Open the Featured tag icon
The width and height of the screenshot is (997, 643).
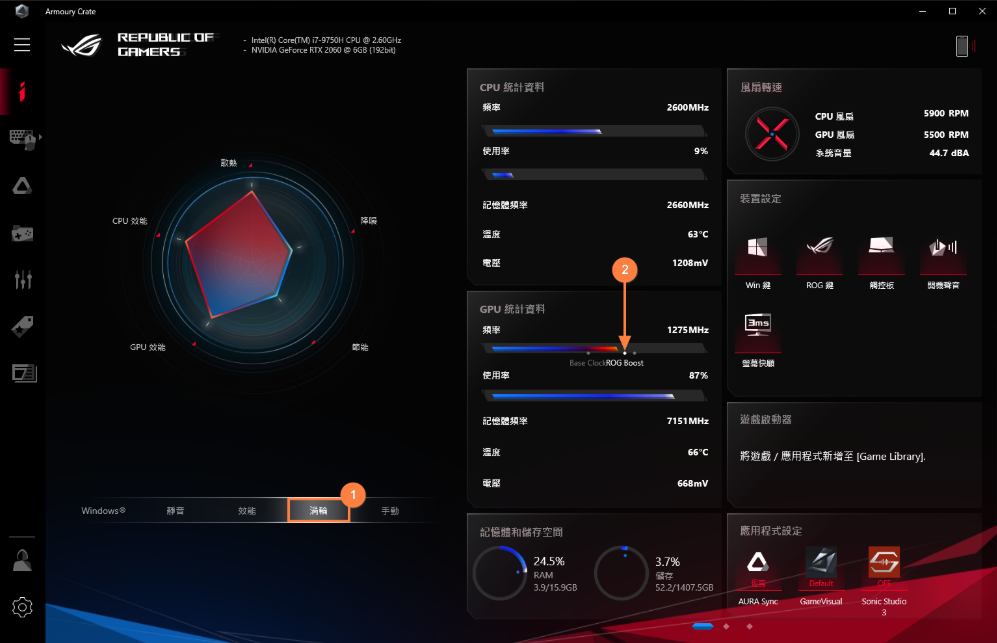coord(22,326)
